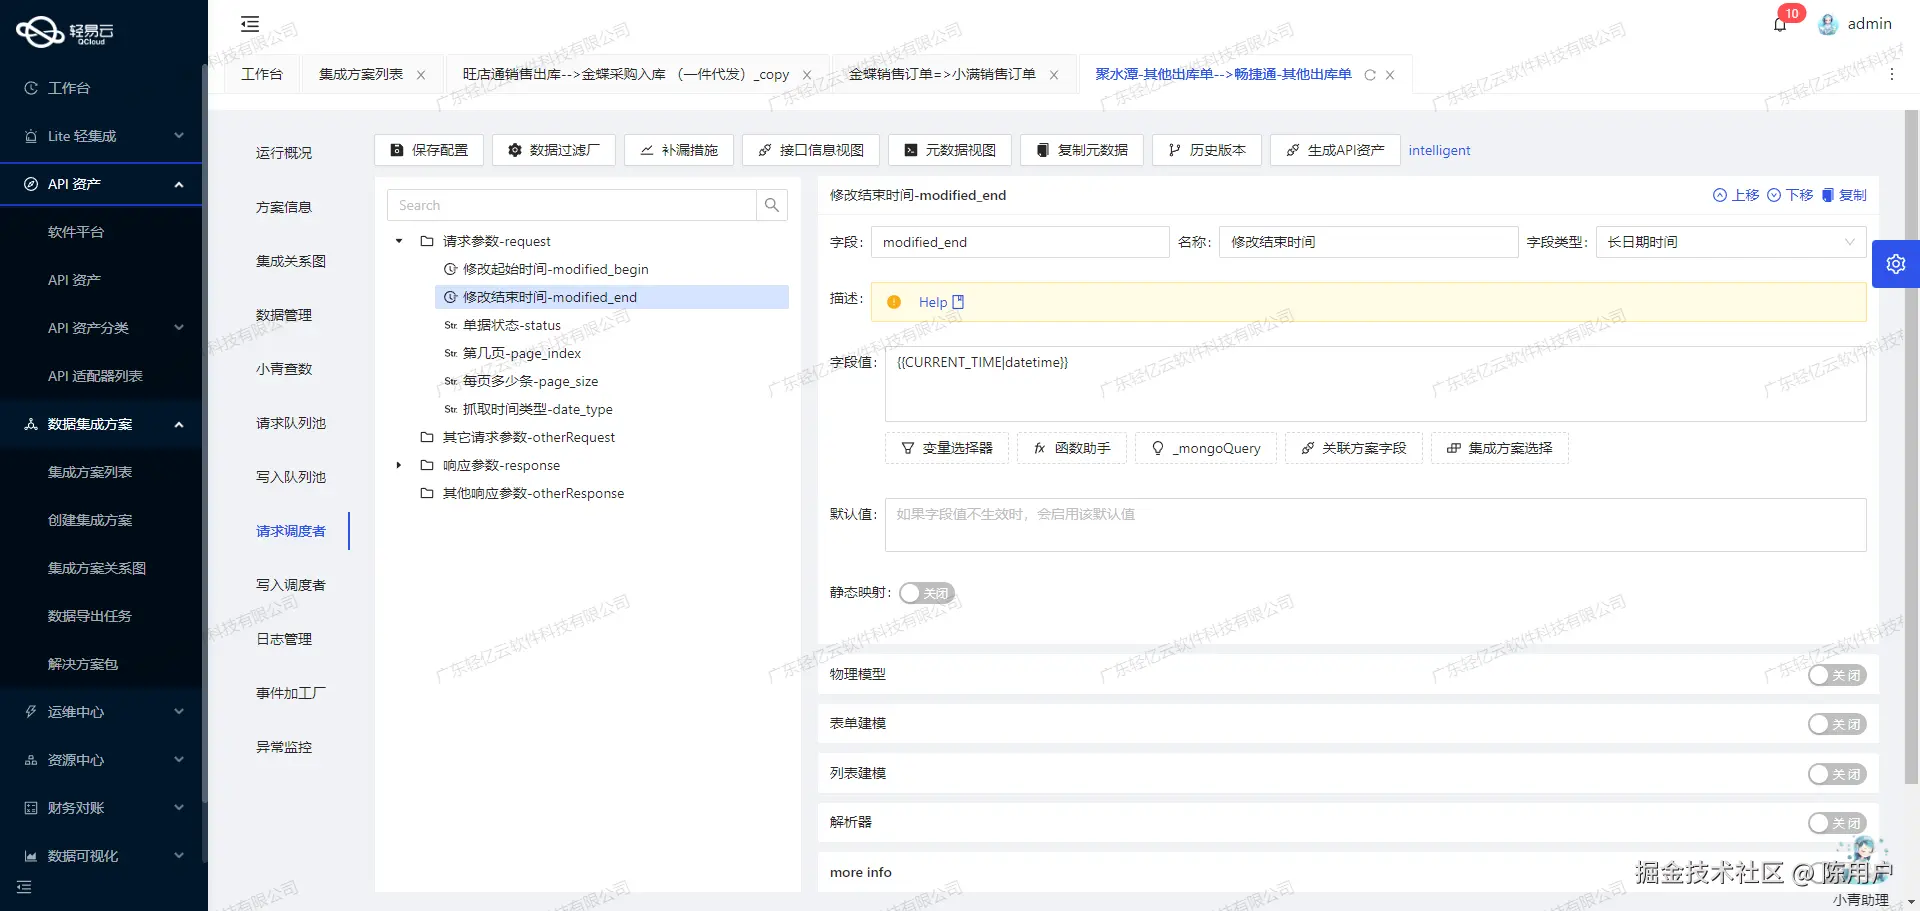Enable the 物理模型 toggle

(x=1836, y=675)
